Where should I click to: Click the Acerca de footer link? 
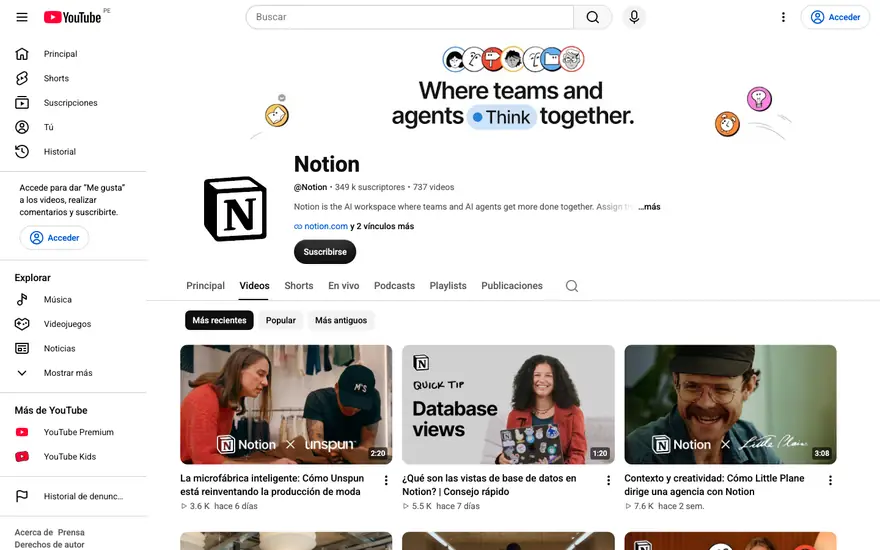(x=34, y=532)
